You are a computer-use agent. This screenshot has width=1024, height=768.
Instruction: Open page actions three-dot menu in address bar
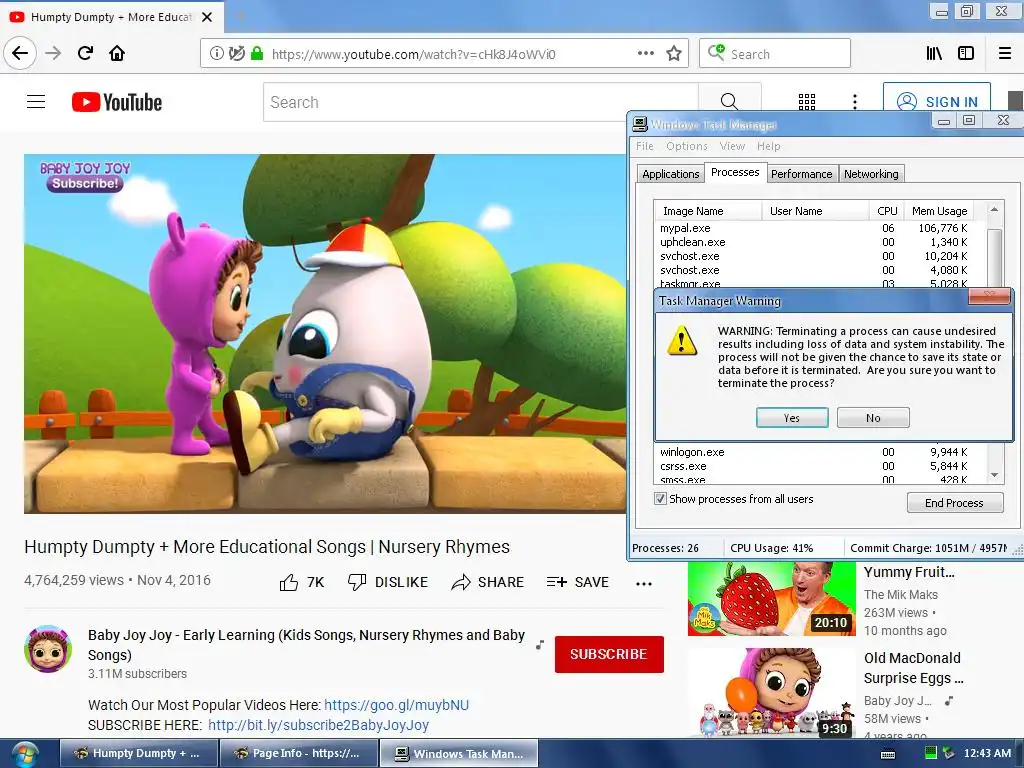(645, 54)
